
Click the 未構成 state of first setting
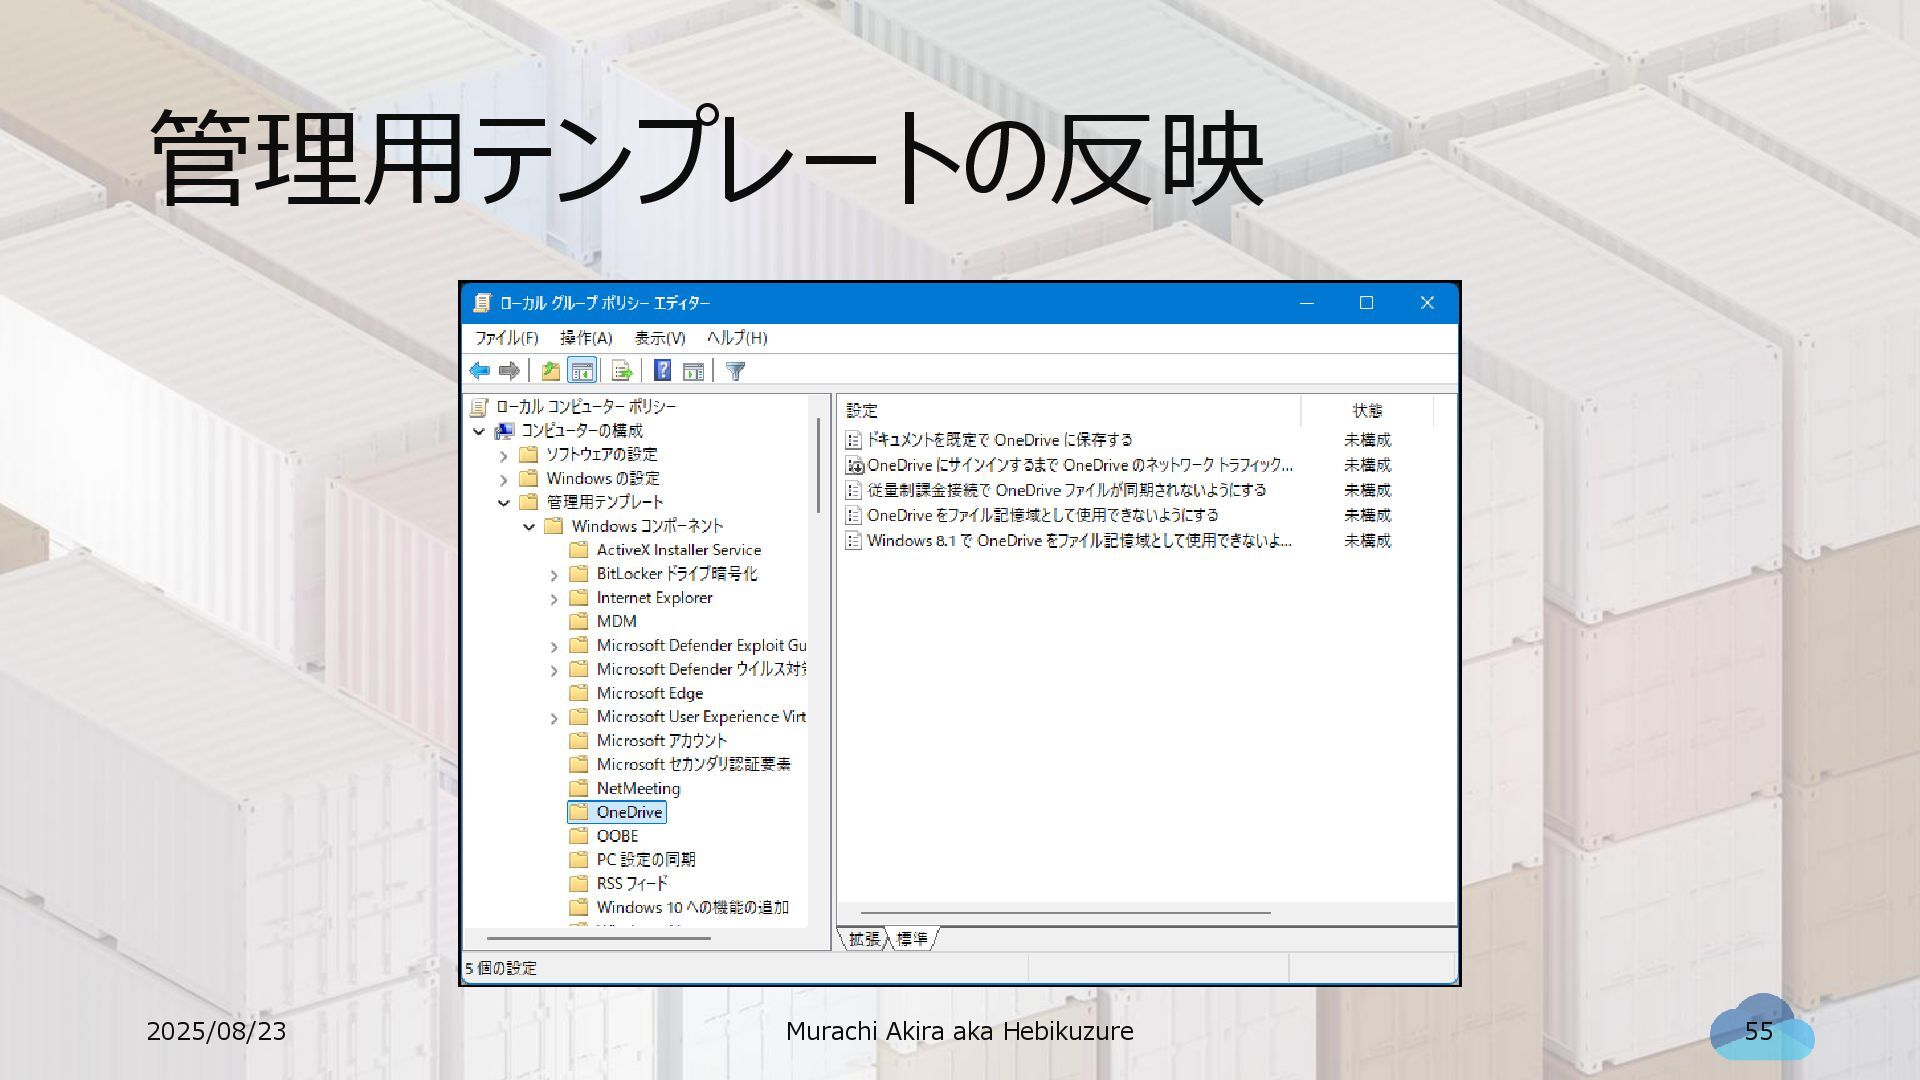coord(1367,440)
